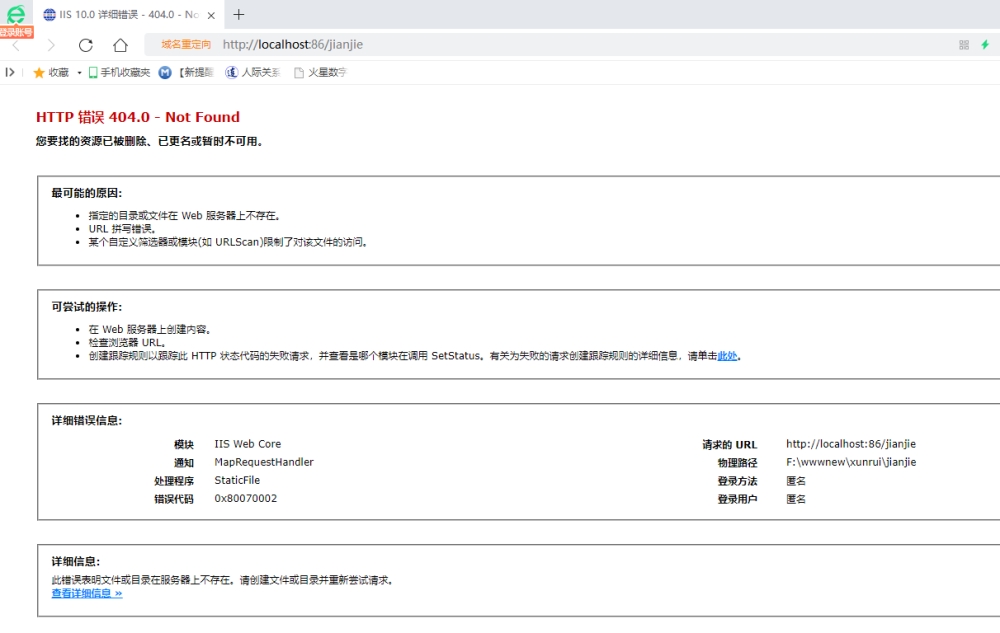Image resolution: width=1000 pixels, height=633 pixels.
Task: Click the 详细错误信息 heading
Action: (87, 421)
